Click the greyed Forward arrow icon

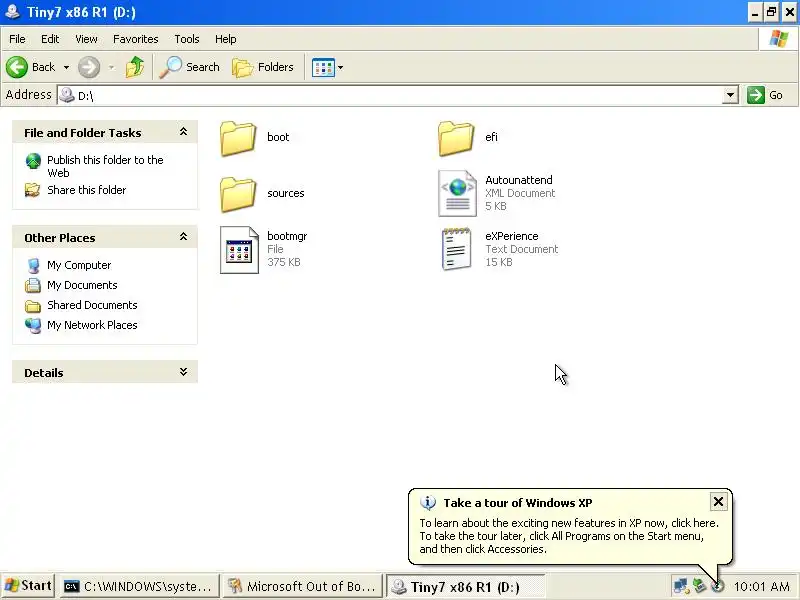tap(89, 67)
